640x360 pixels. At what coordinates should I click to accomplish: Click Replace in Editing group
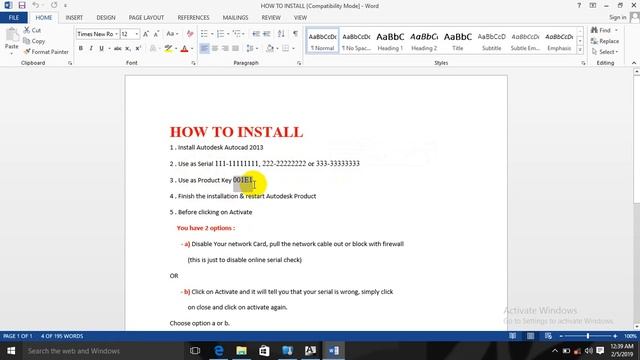pyautogui.click(x=605, y=41)
